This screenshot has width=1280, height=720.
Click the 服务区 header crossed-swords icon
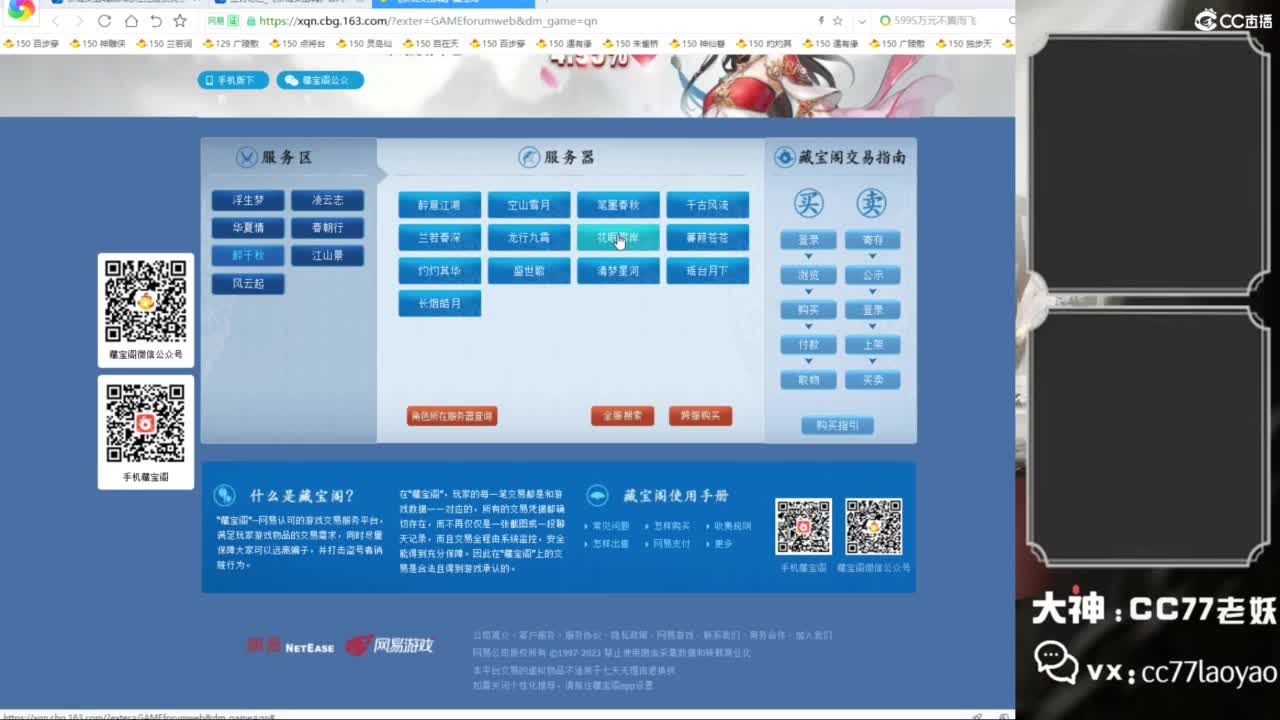tap(247, 157)
